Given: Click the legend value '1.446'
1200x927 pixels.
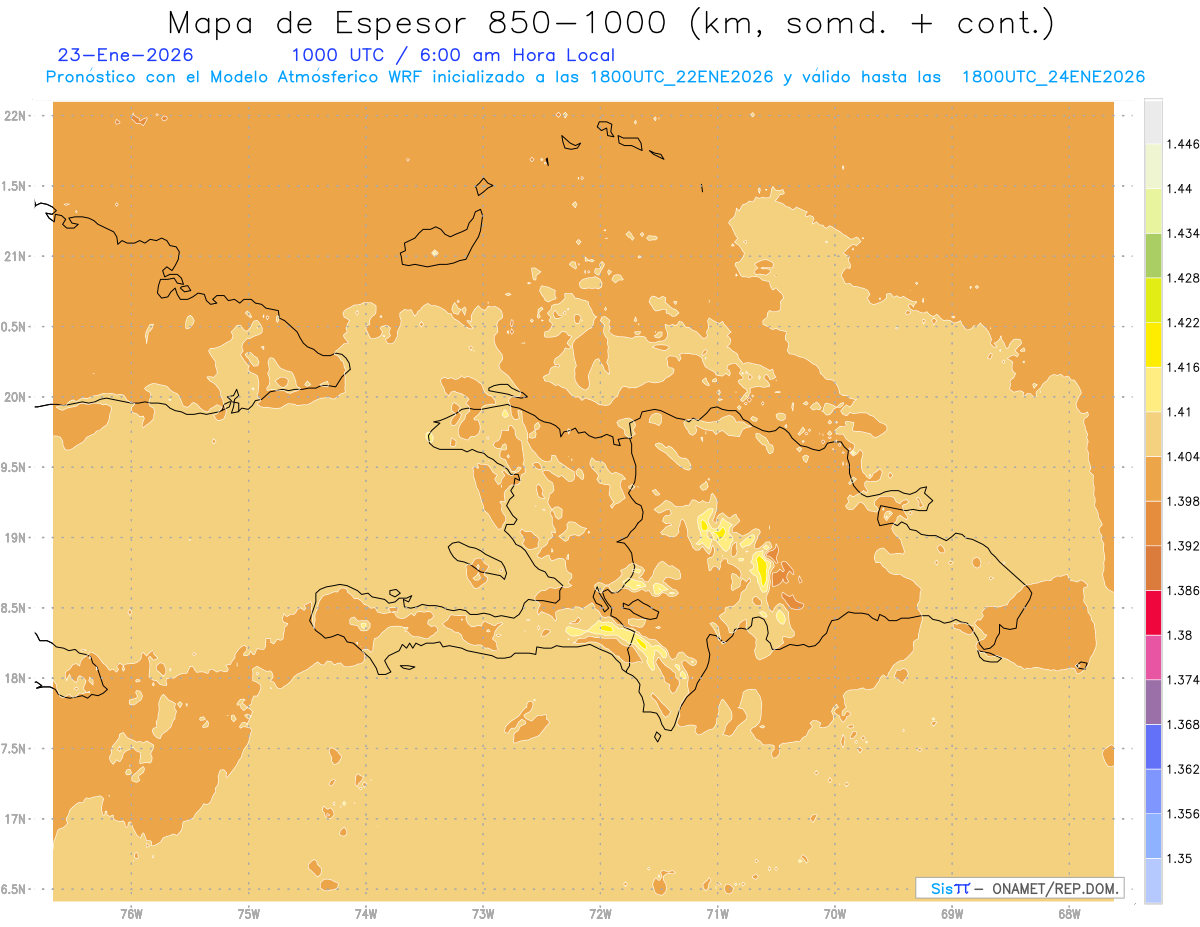Looking at the screenshot, I should coord(1183,144).
